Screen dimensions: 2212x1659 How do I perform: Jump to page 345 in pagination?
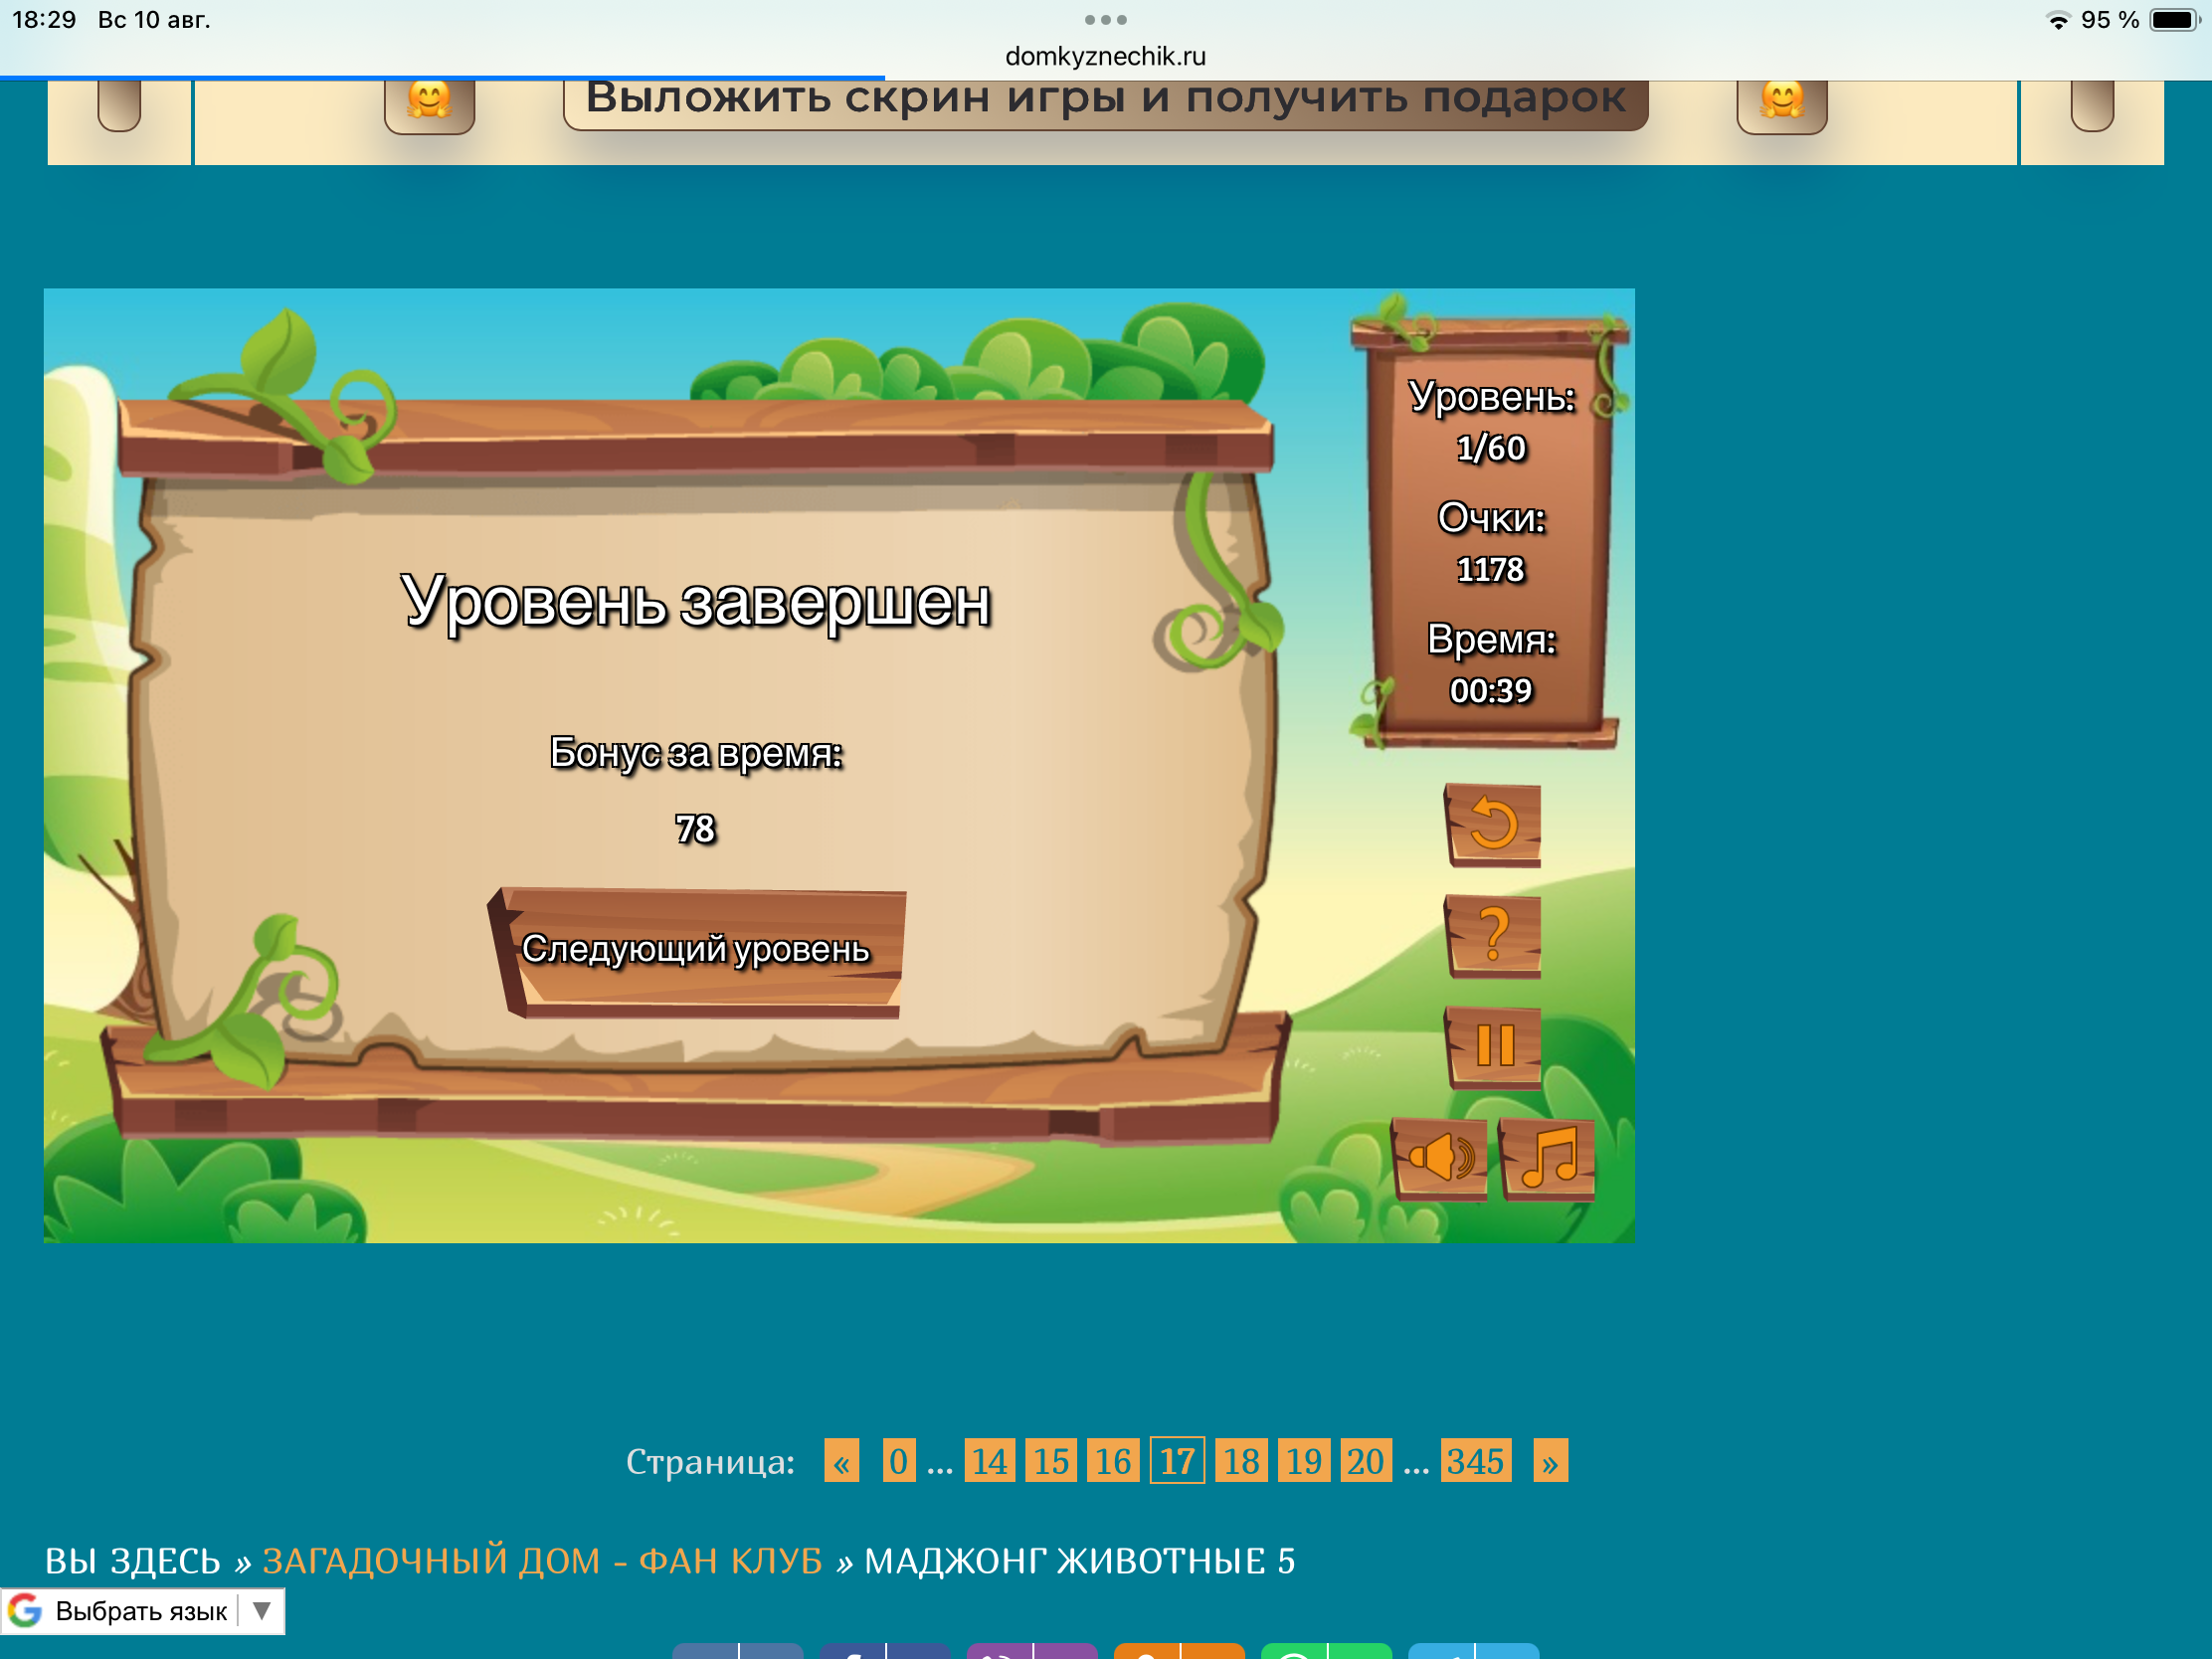click(1476, 1461)
